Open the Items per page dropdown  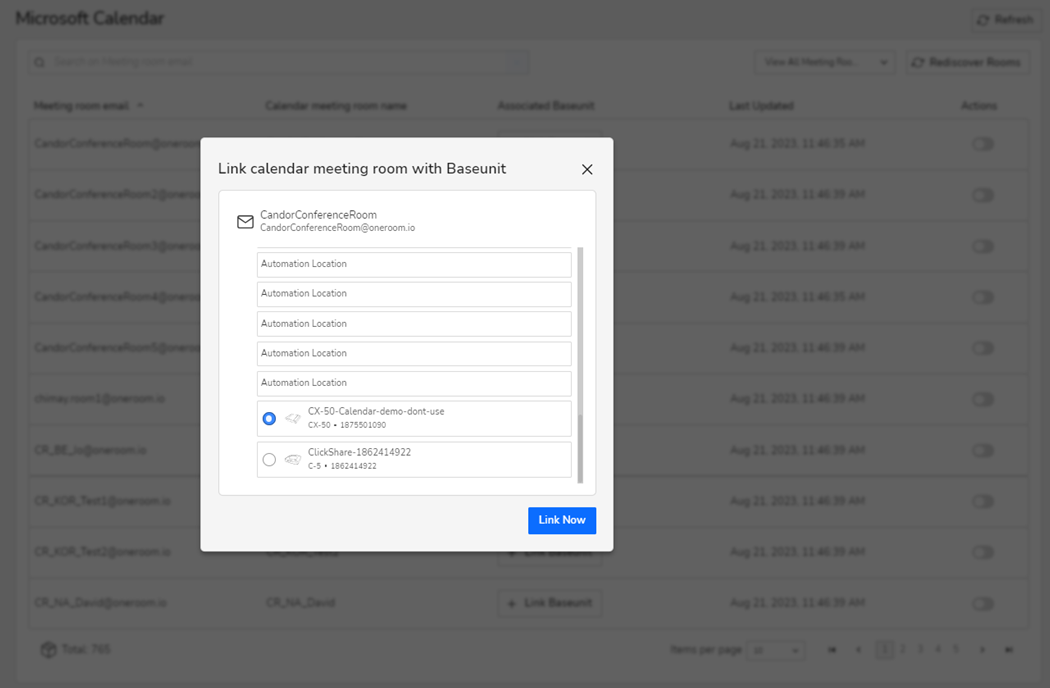click(x=776, y=650)
